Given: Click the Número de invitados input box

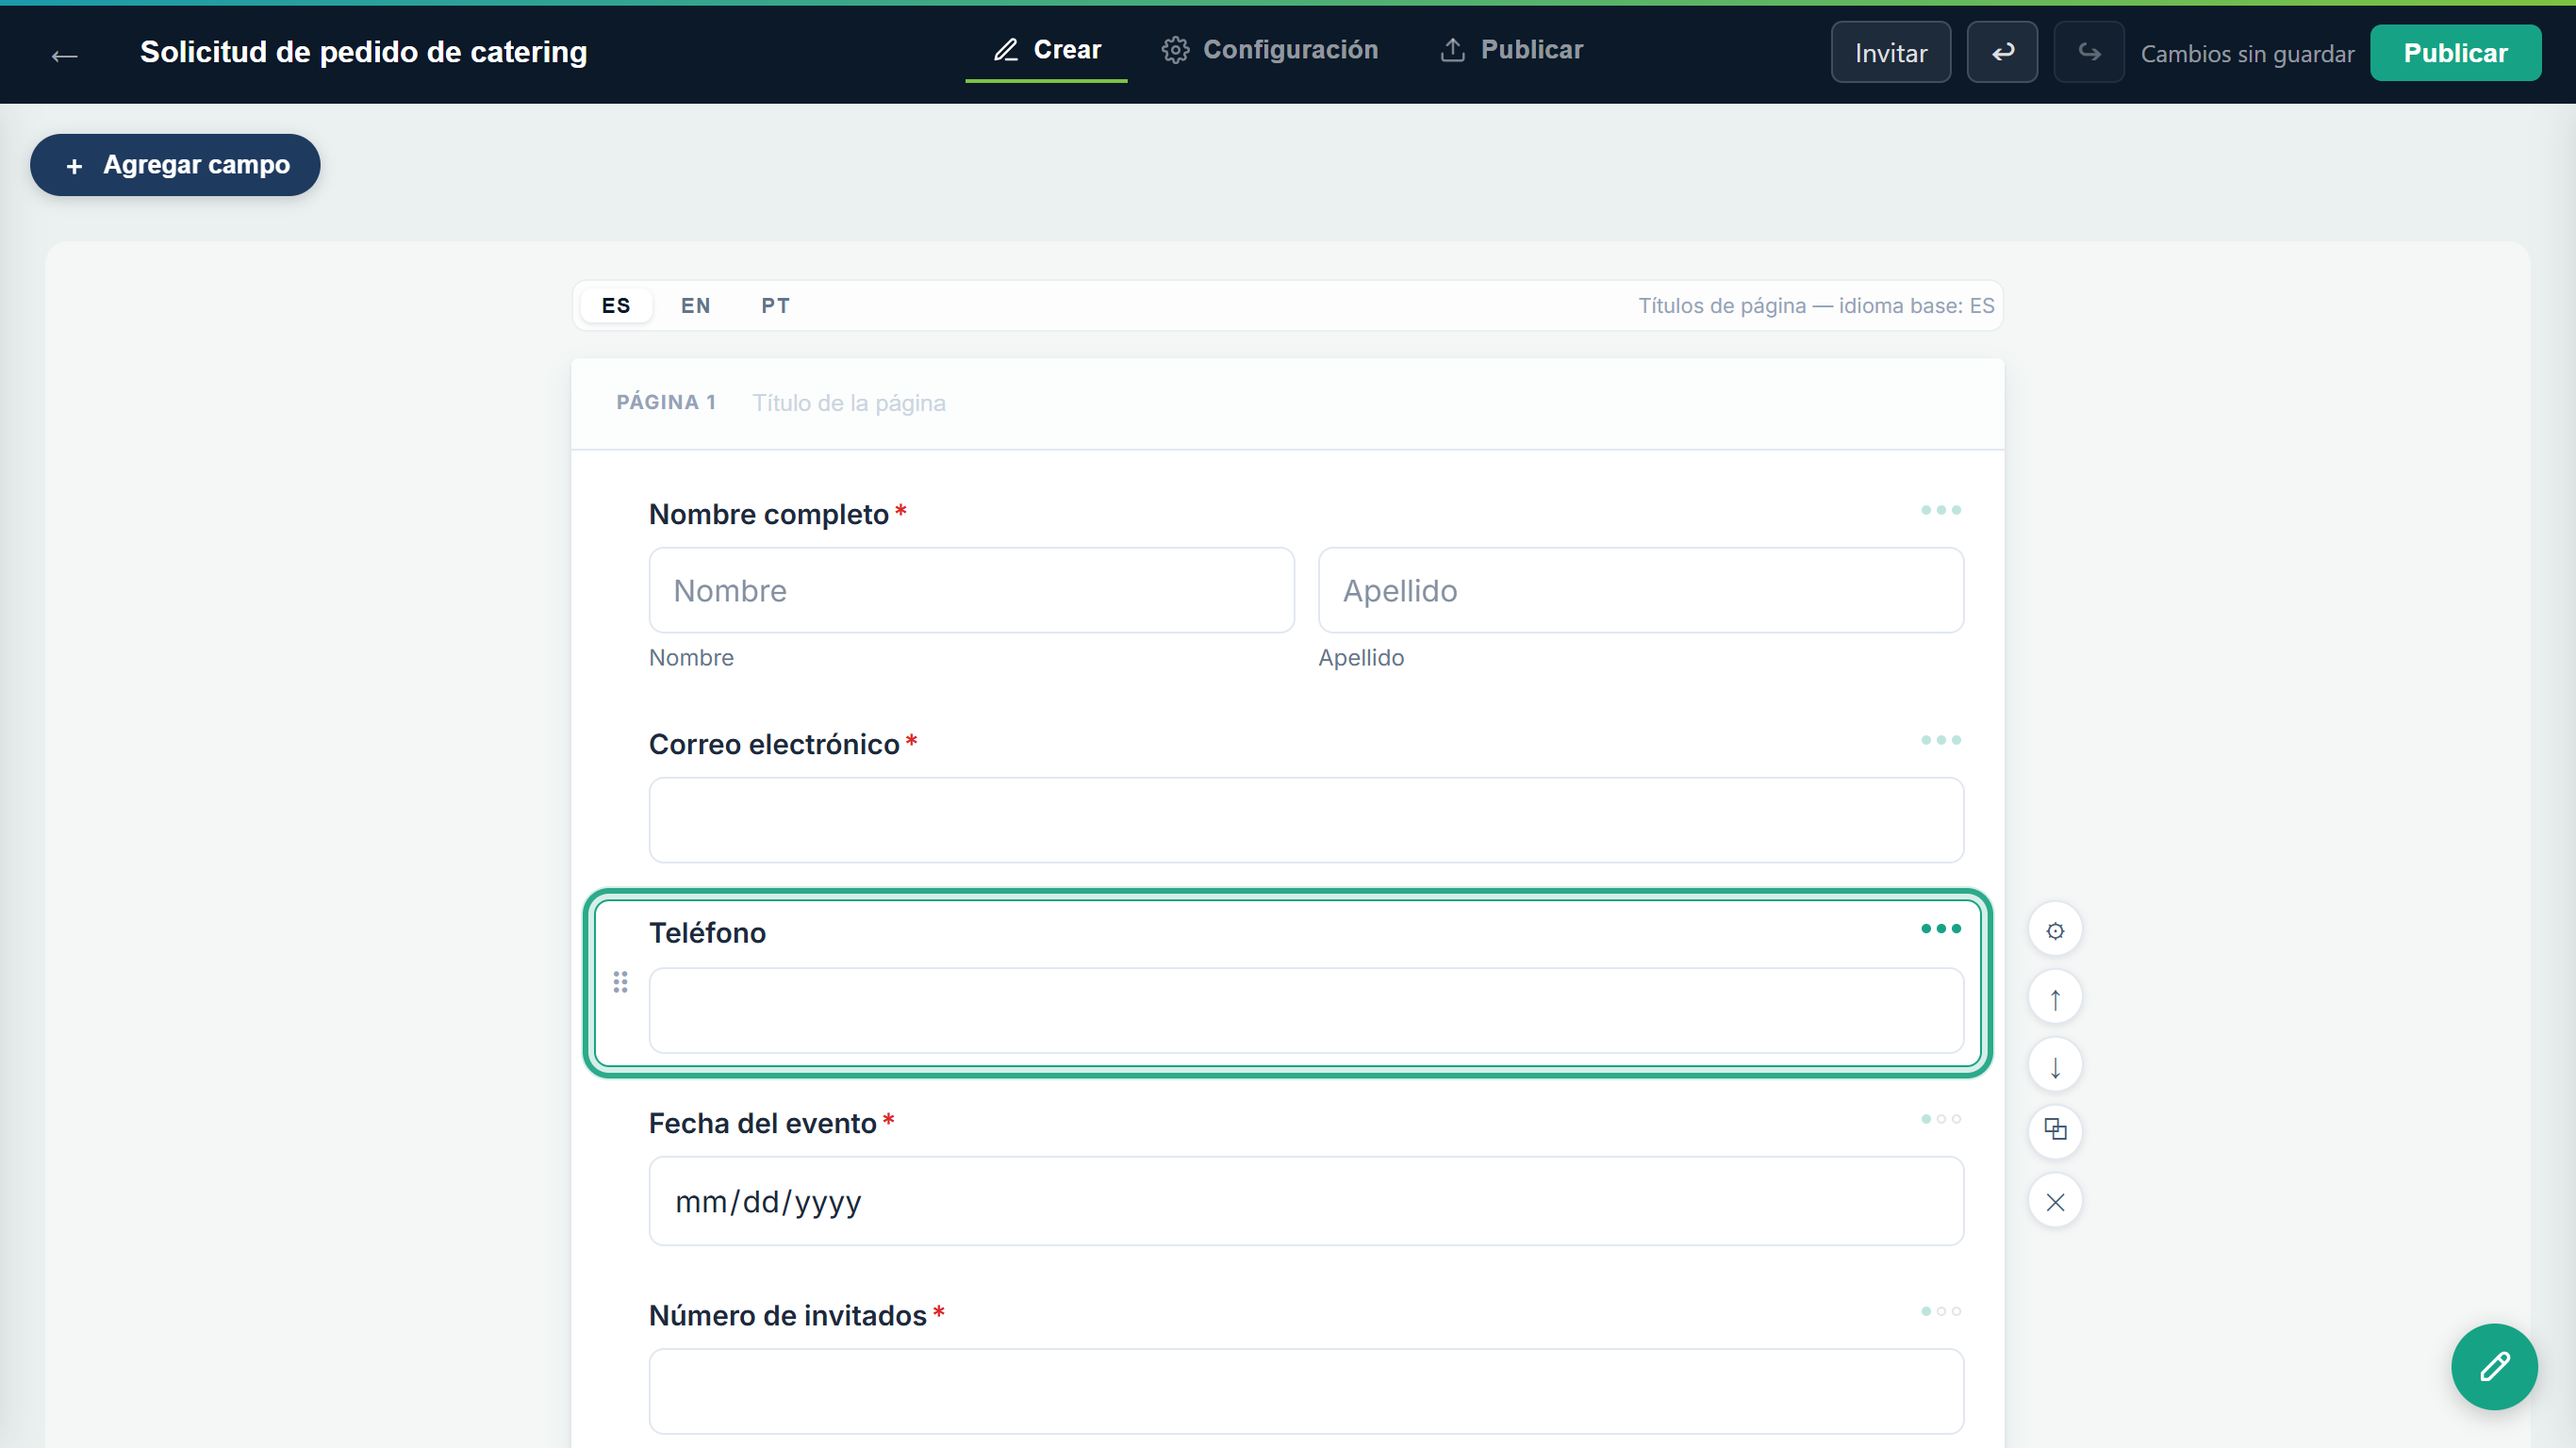Looking at the screenshot, I should click(1306, 1392).
